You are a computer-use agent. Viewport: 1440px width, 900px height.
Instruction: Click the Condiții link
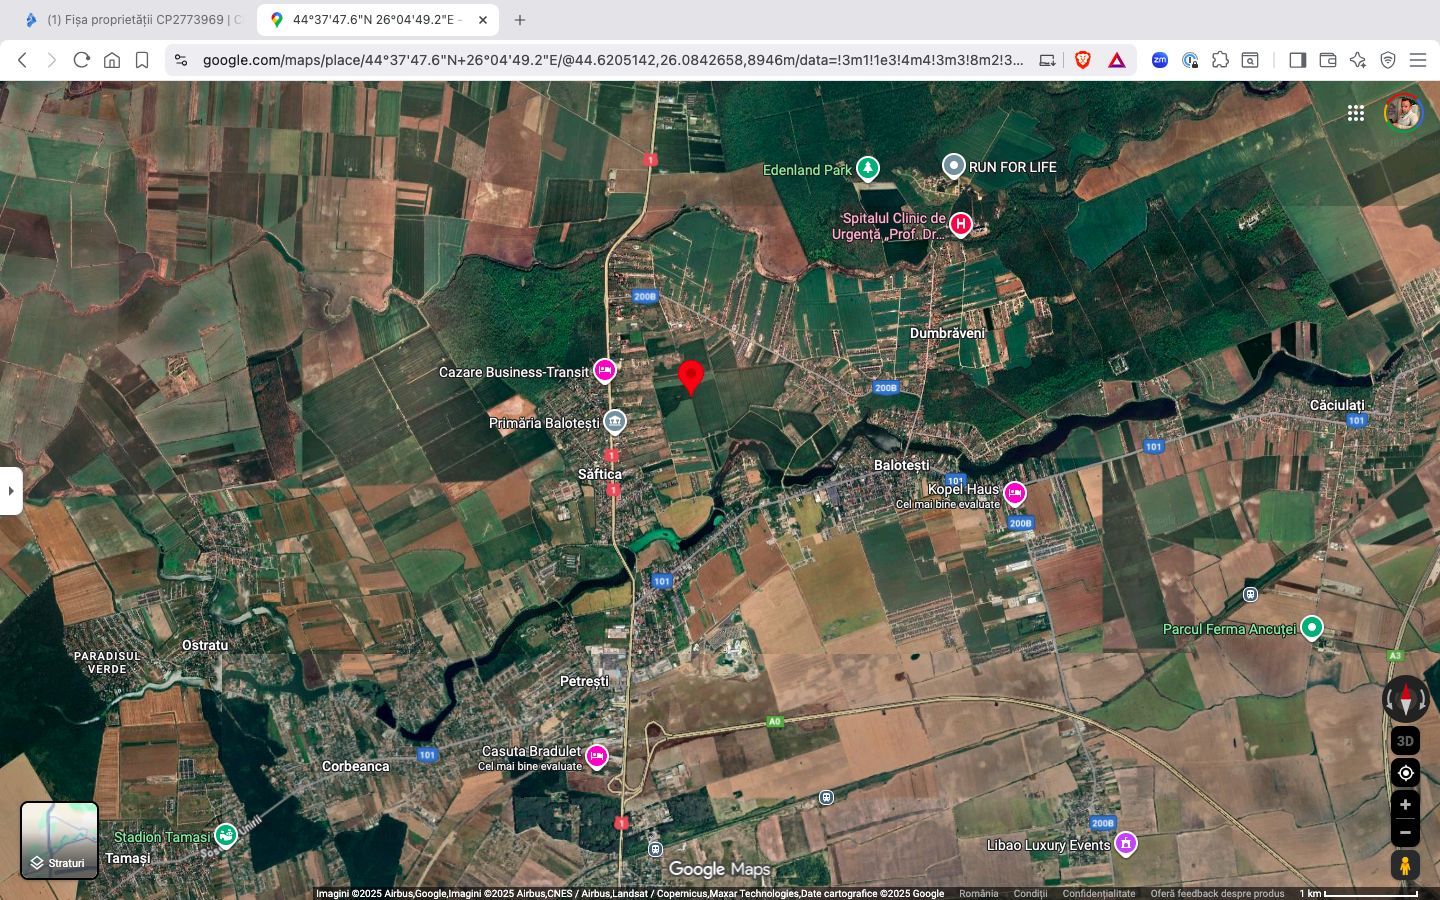[1031, 893]
